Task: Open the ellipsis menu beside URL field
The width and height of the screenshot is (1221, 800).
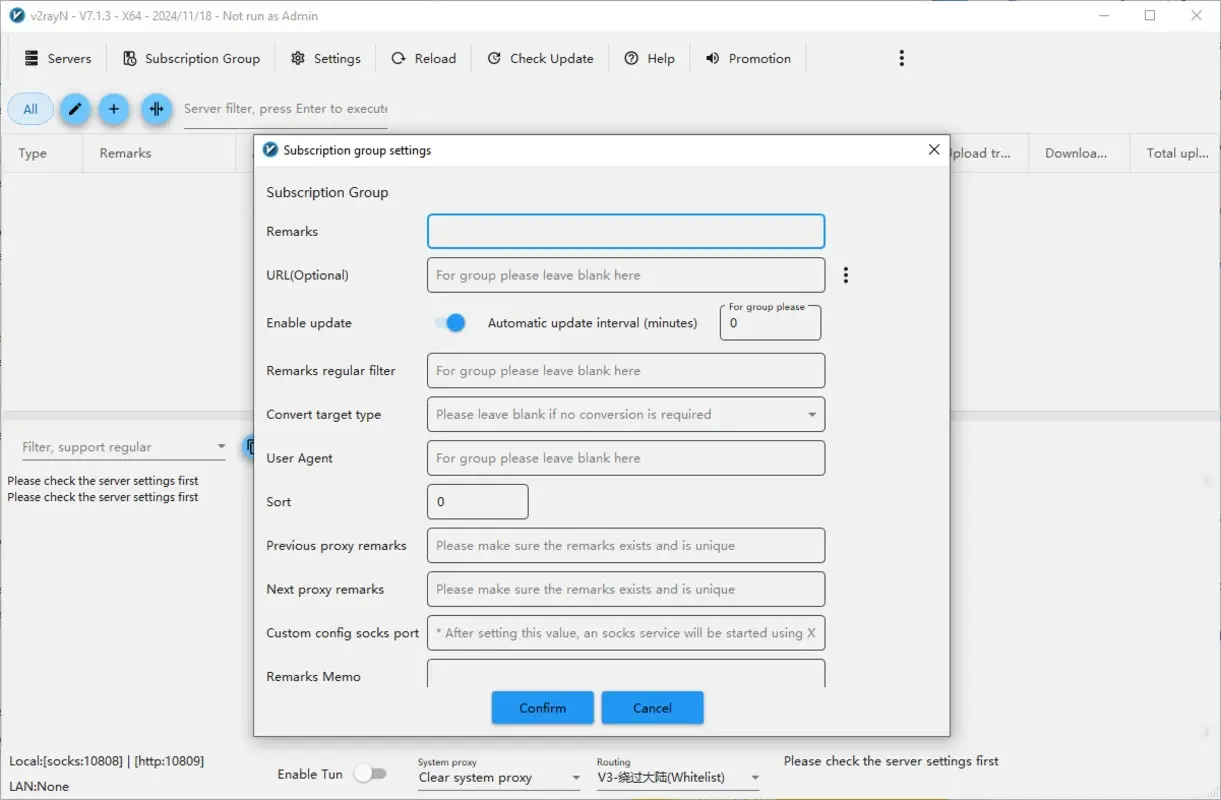Action: [845, 274]
